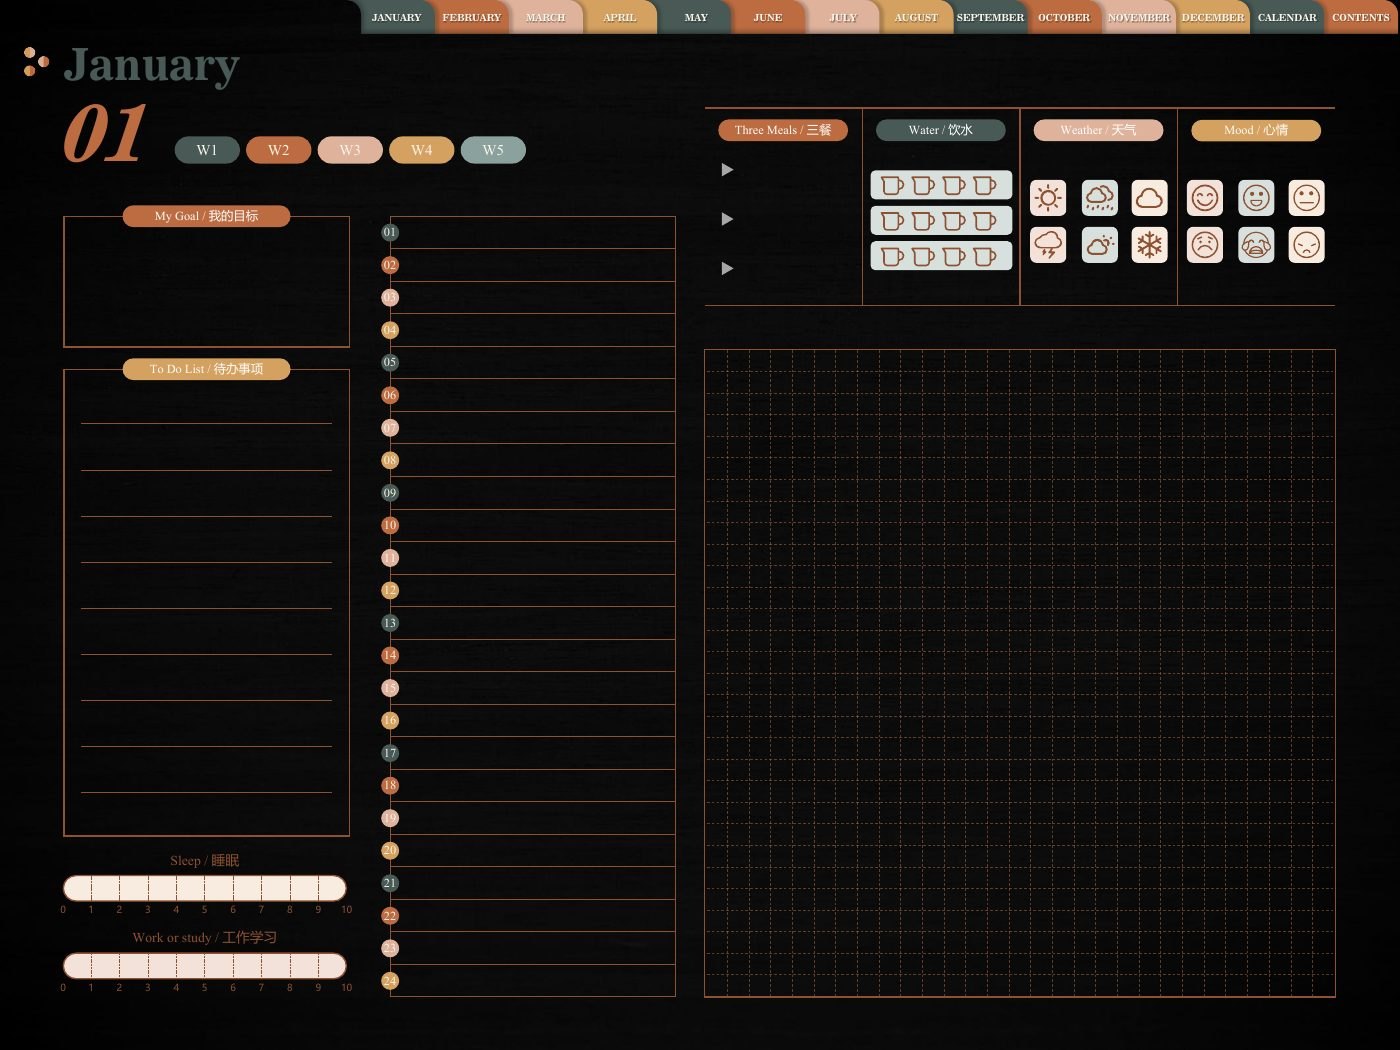The image size is (1400, 1050).
Task: Tick the last cup in the bottom water row
Action: coord(985,256)
